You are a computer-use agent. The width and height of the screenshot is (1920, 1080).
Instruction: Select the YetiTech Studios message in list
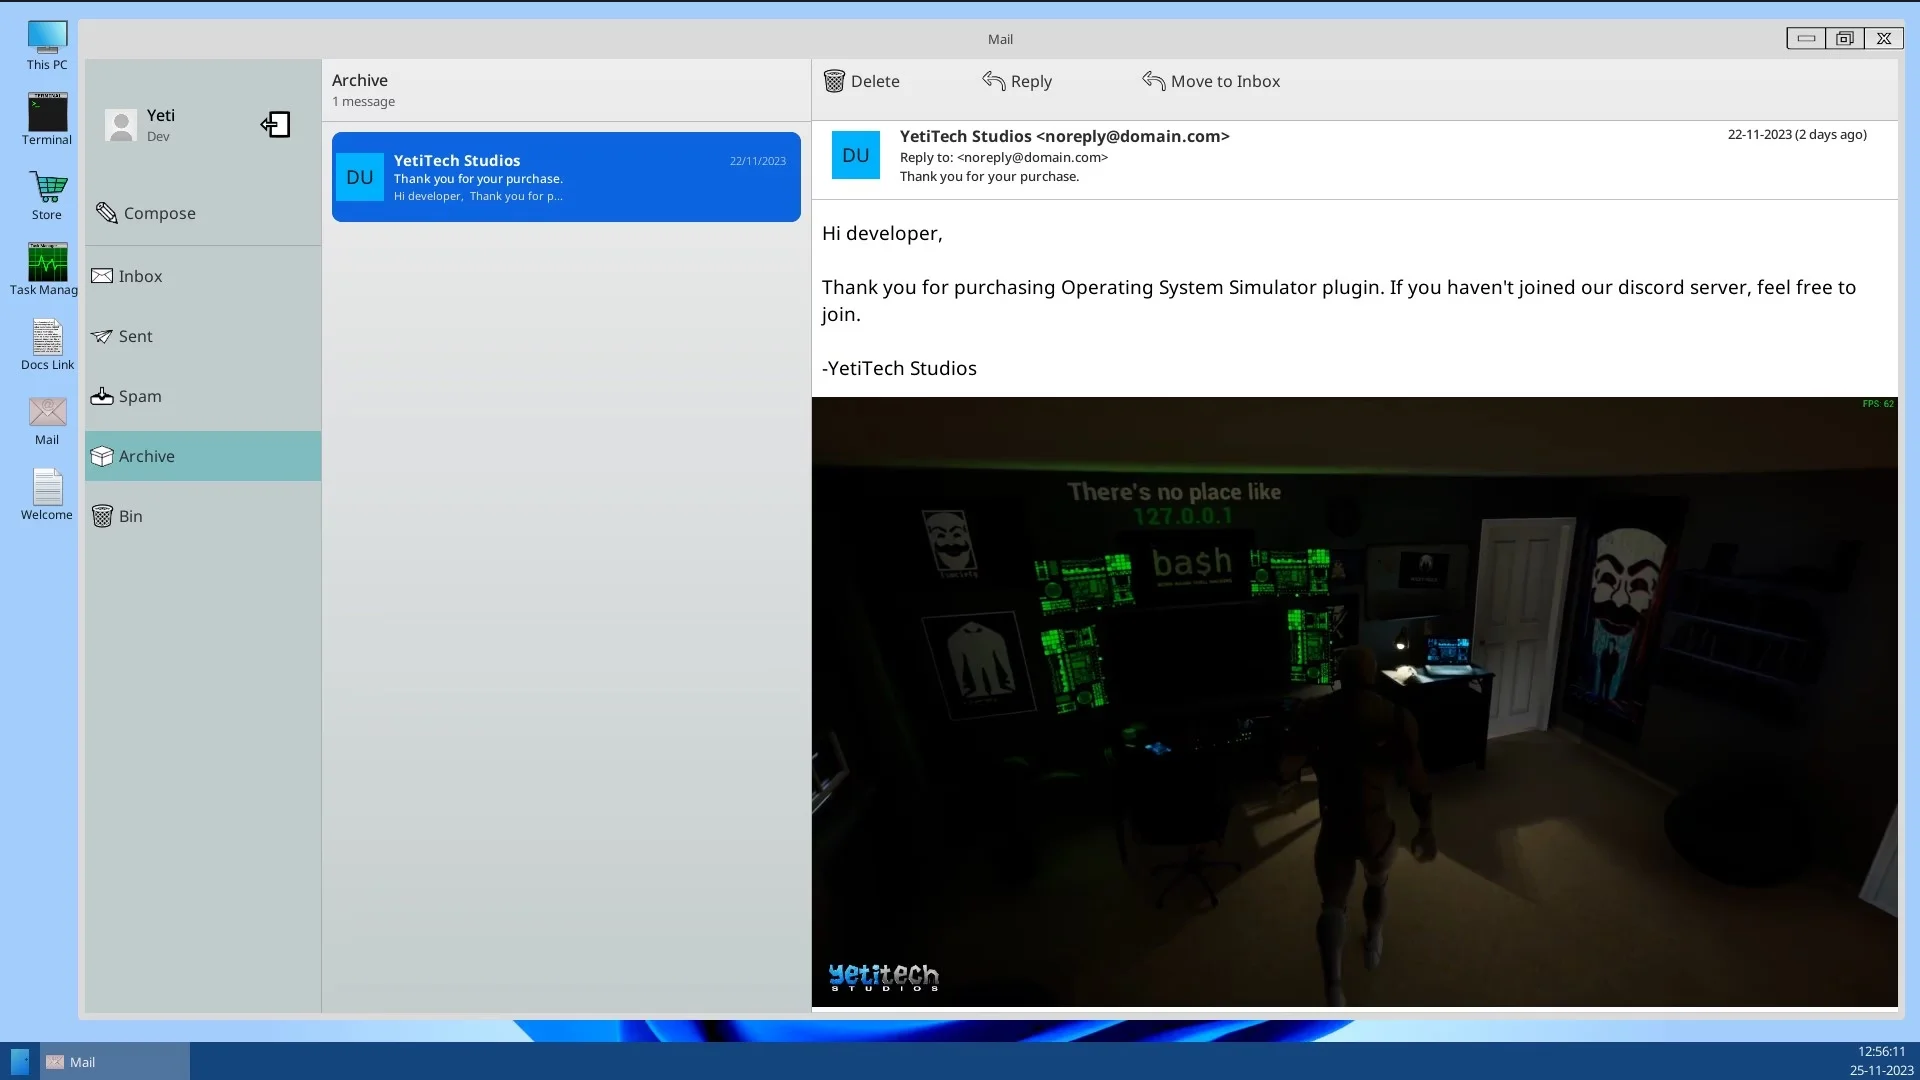tap(566, 177)
